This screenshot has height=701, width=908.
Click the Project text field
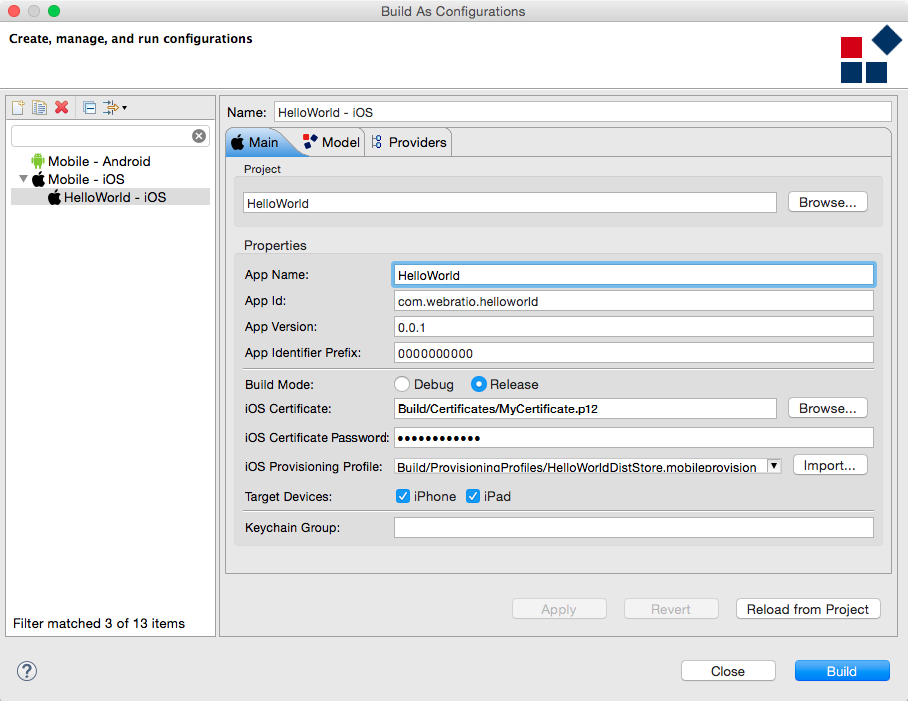510,203
